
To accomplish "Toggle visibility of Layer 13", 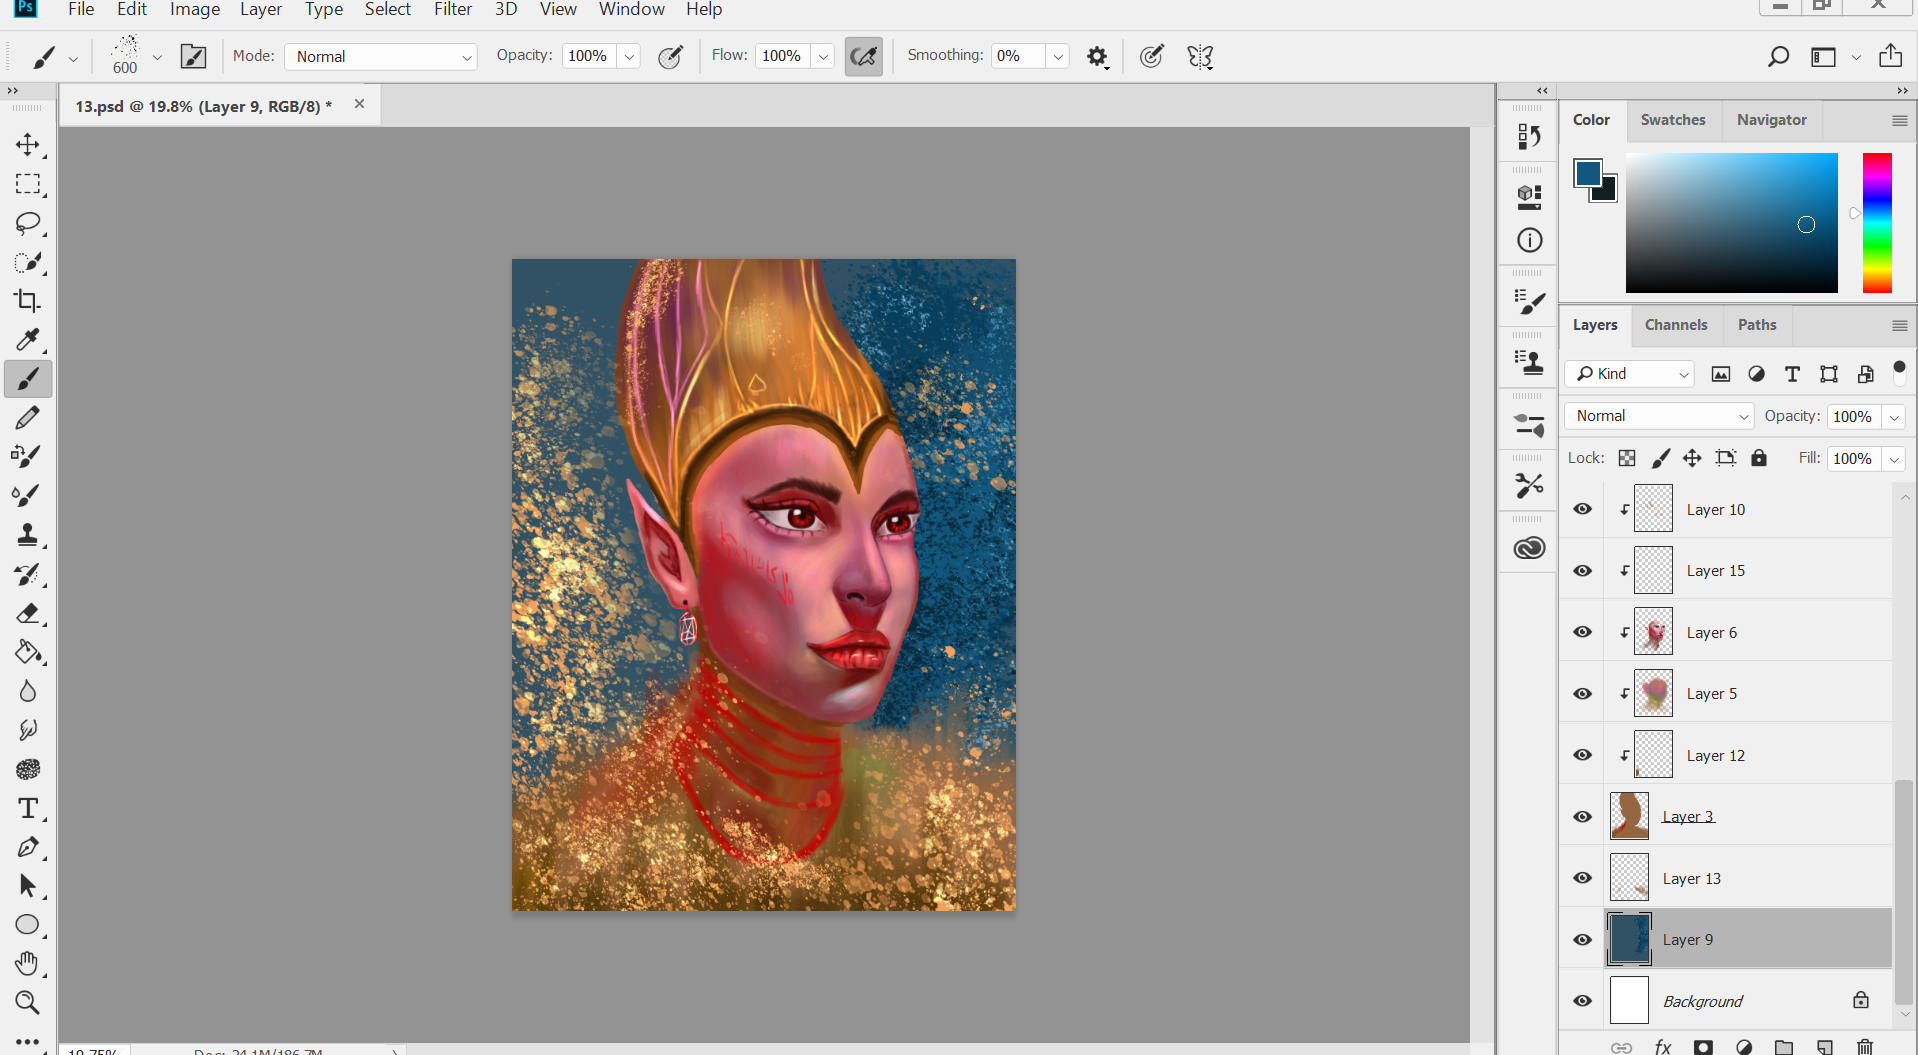I will click(1582, 878).
